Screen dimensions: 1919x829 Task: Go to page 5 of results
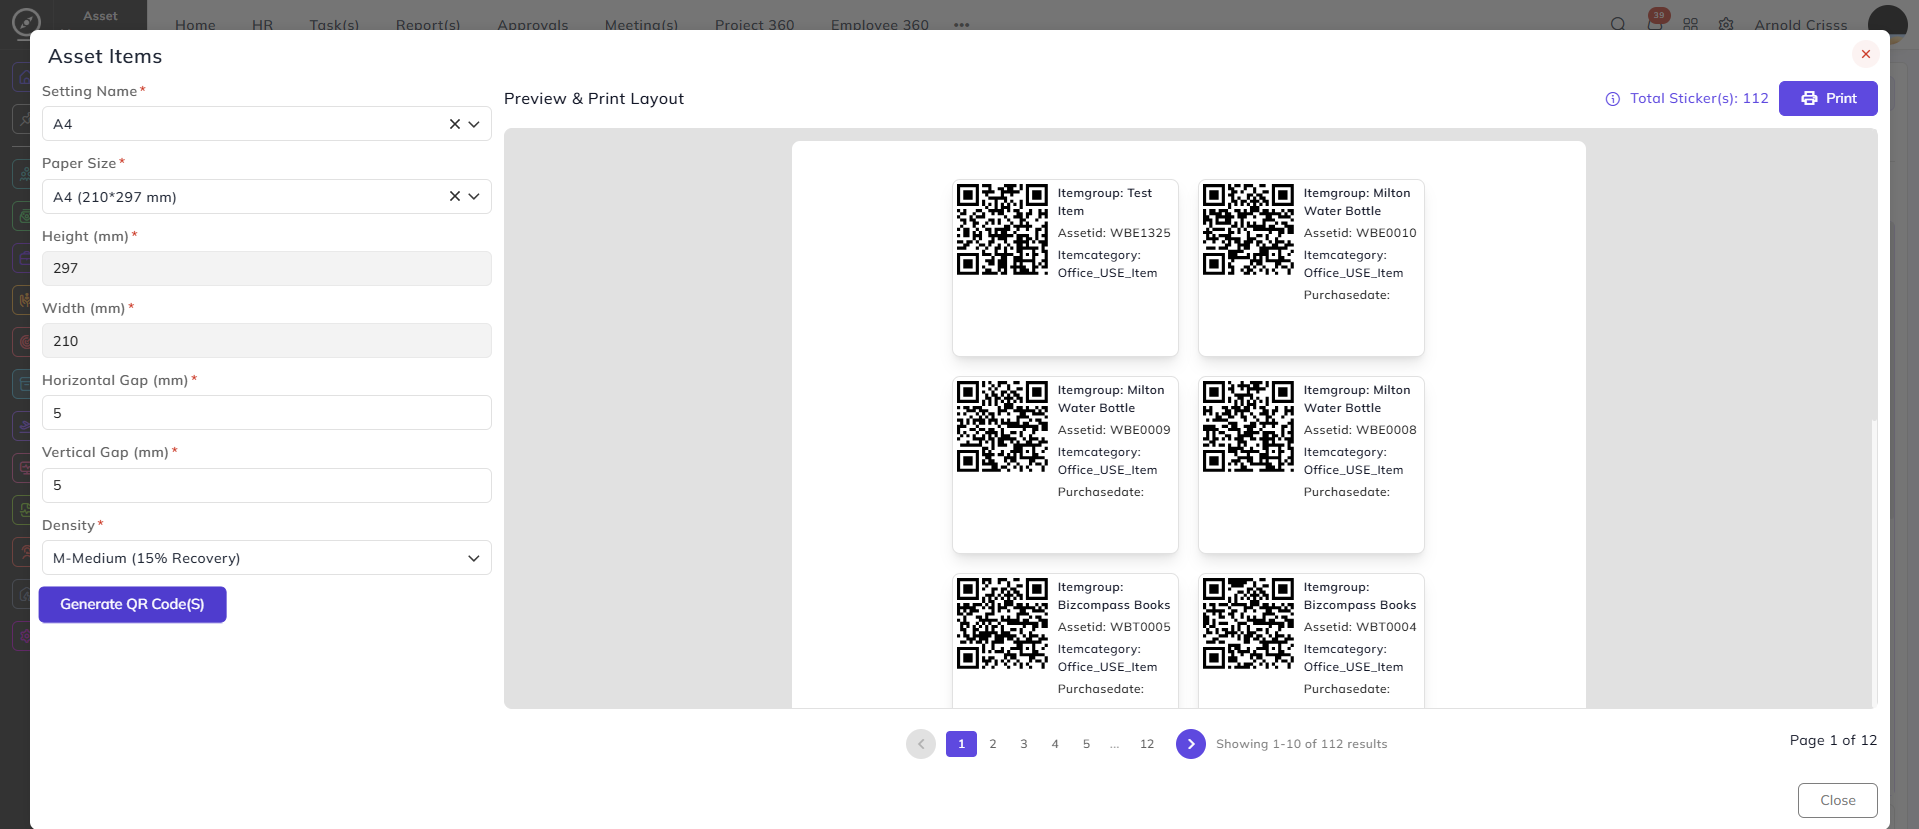point(1086,744)
